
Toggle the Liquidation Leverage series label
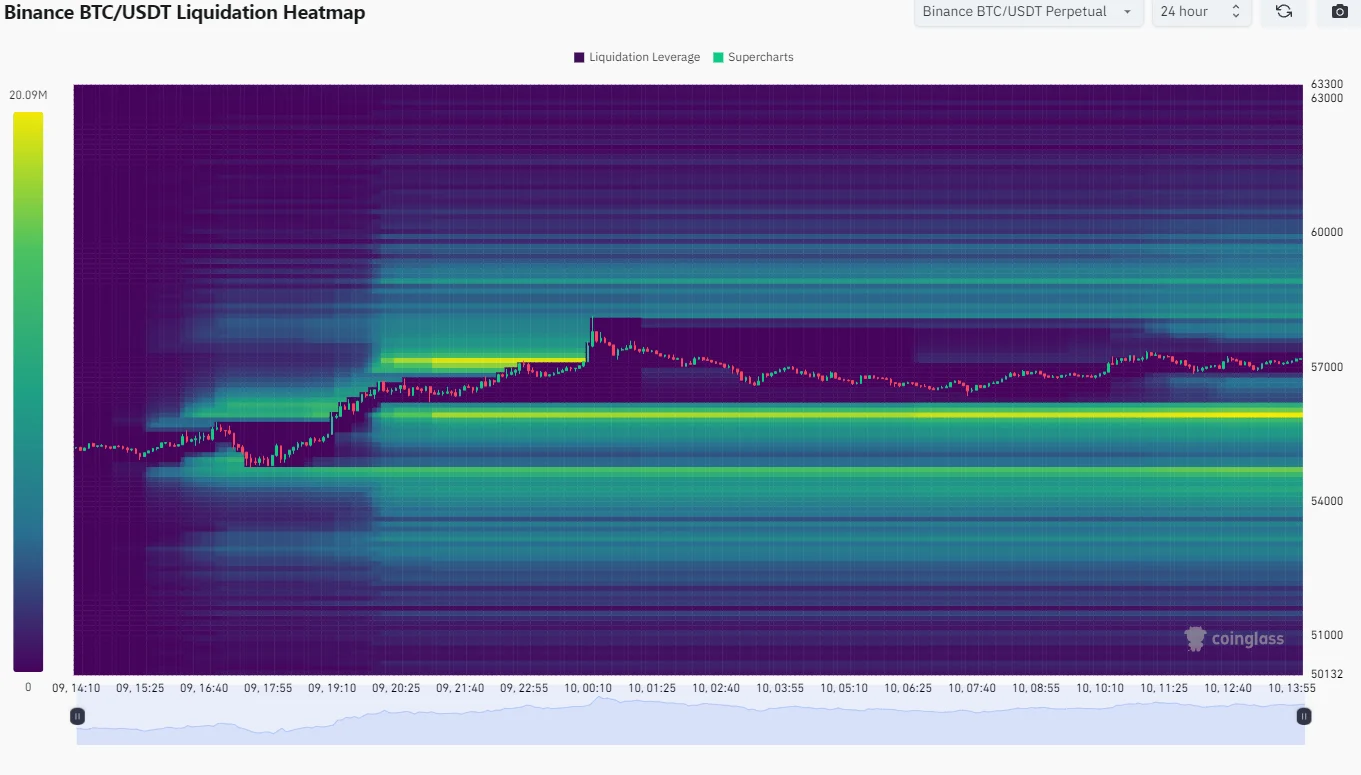click(644, 57)
